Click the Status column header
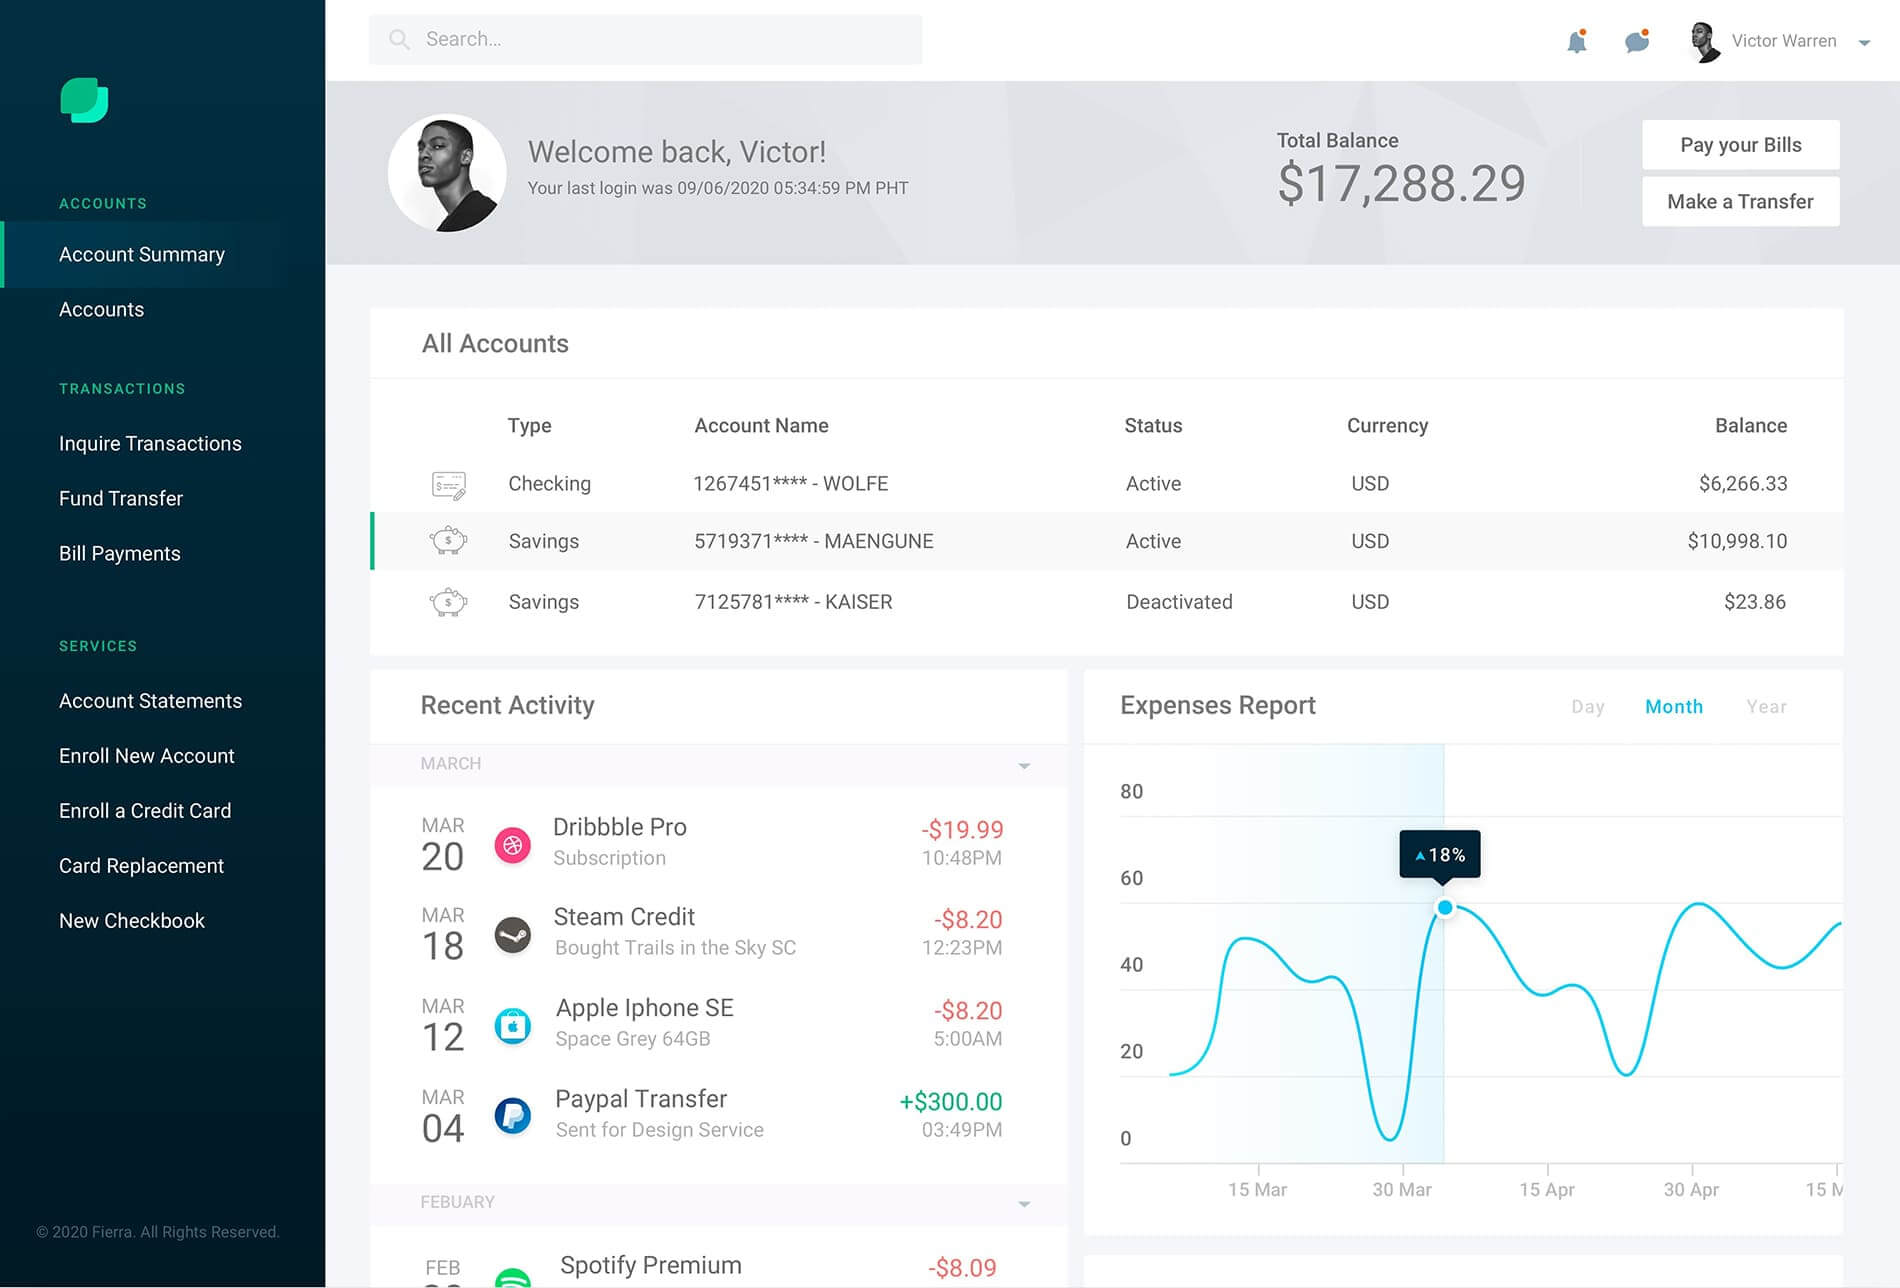Screen dimensions: 1900x1288 click(1153, 426)
